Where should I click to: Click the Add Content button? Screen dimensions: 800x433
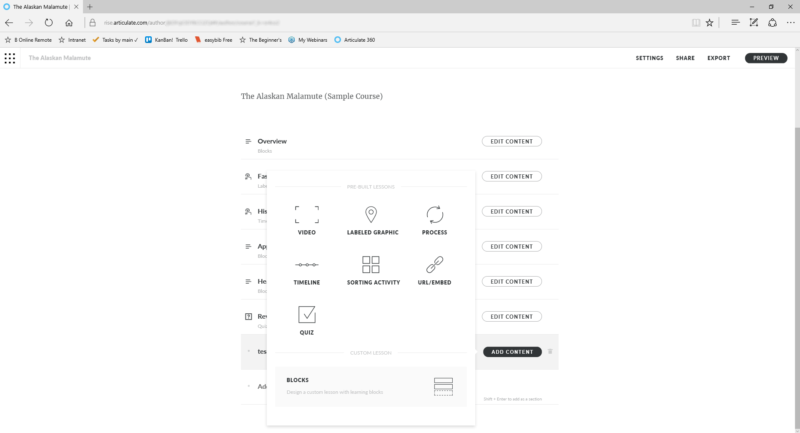click(512, 352)
